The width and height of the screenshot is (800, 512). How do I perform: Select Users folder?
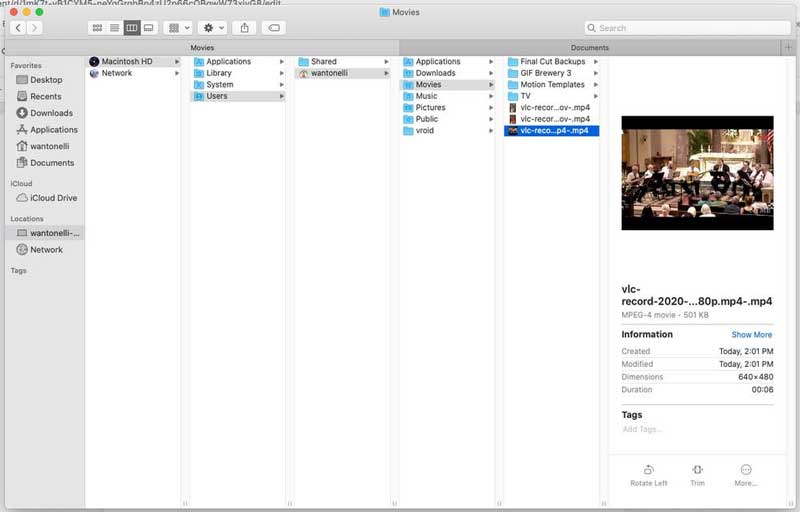238,96
